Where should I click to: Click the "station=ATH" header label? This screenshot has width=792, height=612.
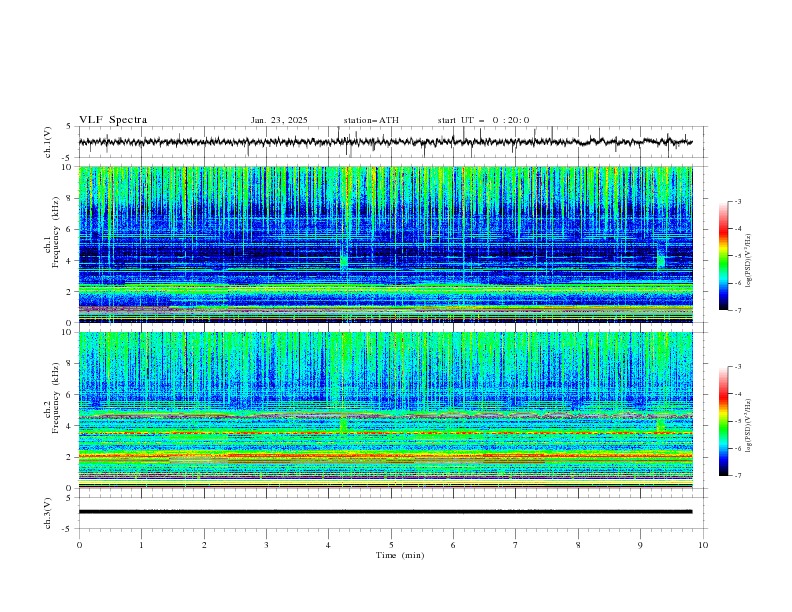tap(371, 120)
